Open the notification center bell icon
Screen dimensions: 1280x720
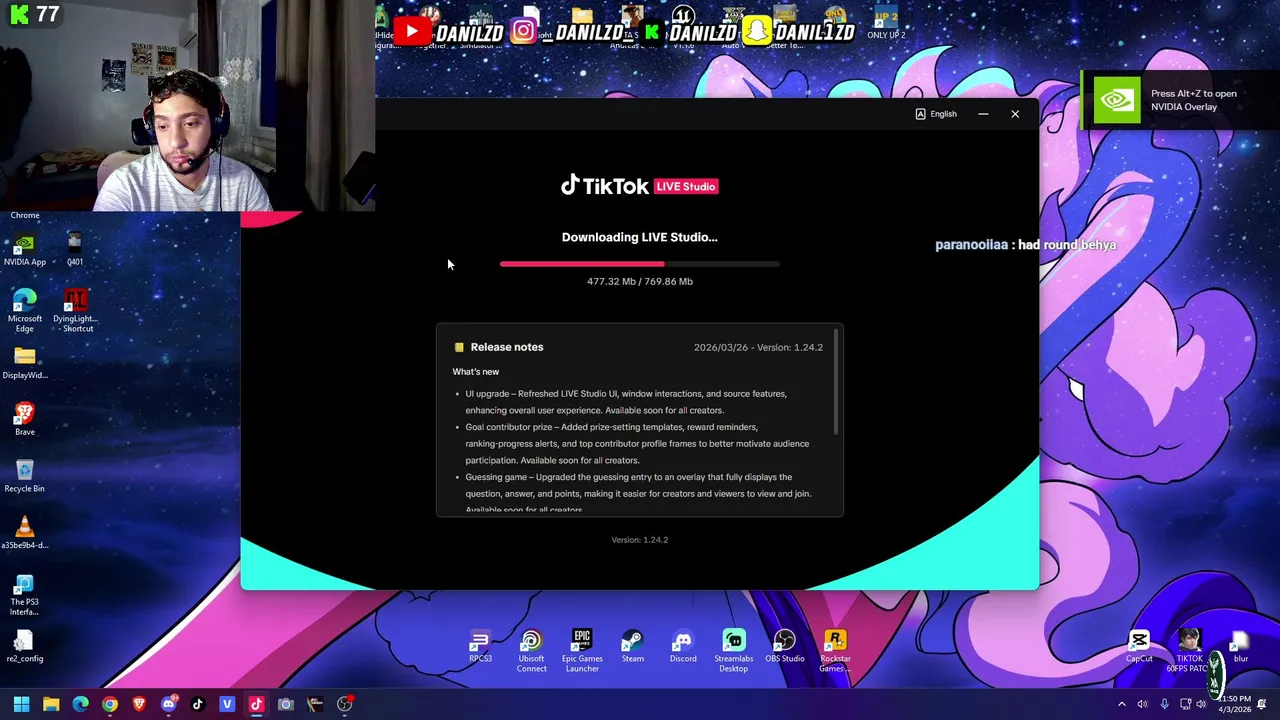pos(1263,705)
